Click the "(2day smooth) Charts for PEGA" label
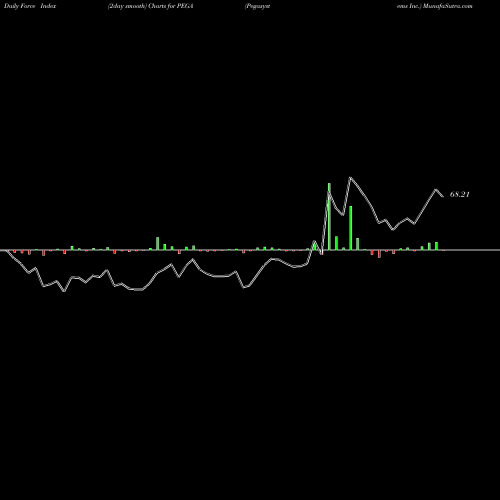The height and width of the screenshot is (500, 500). (x=151, y=6)
